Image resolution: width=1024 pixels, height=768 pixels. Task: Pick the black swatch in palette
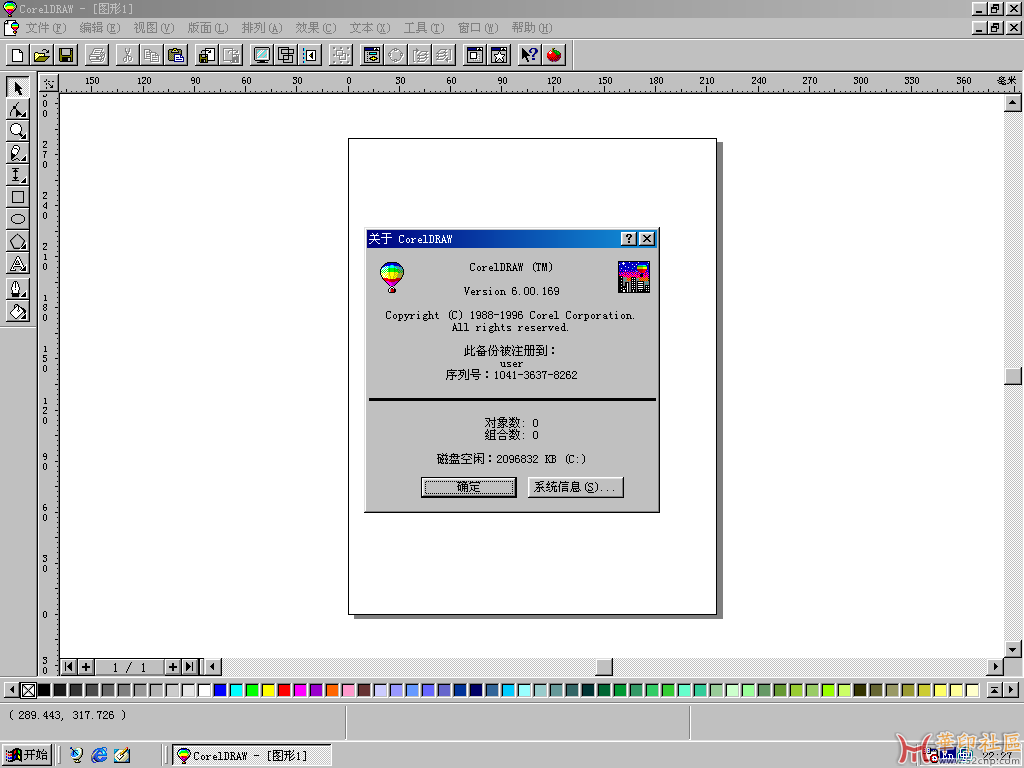click(x=44, y=690)
